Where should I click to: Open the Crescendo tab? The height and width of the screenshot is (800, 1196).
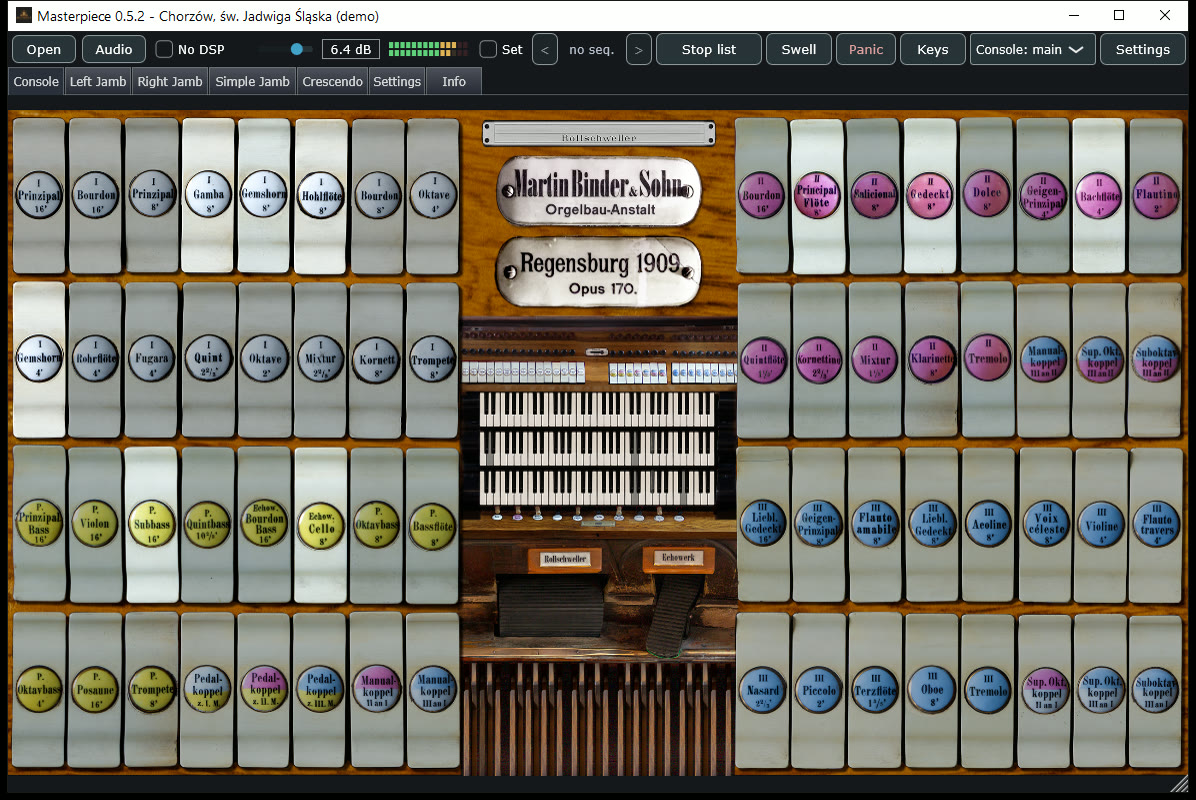click(x=333, y=82)
